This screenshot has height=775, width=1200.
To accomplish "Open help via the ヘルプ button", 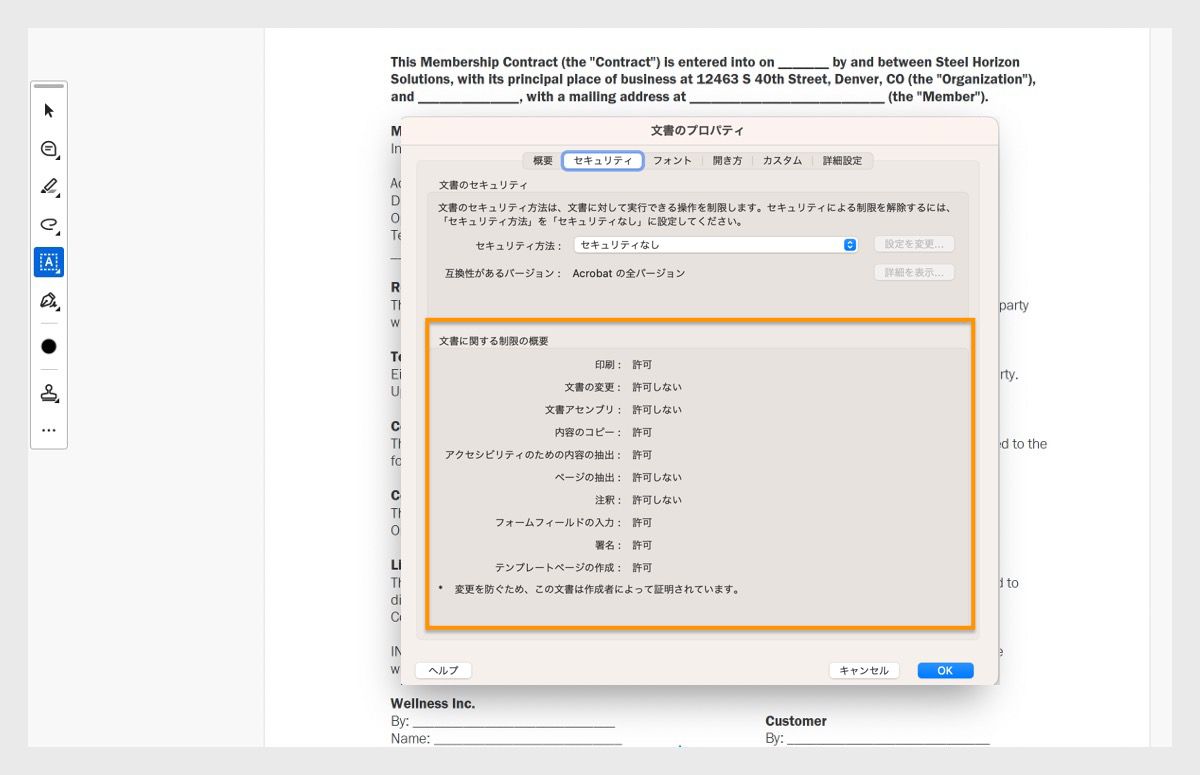I will tap(443, 670).
